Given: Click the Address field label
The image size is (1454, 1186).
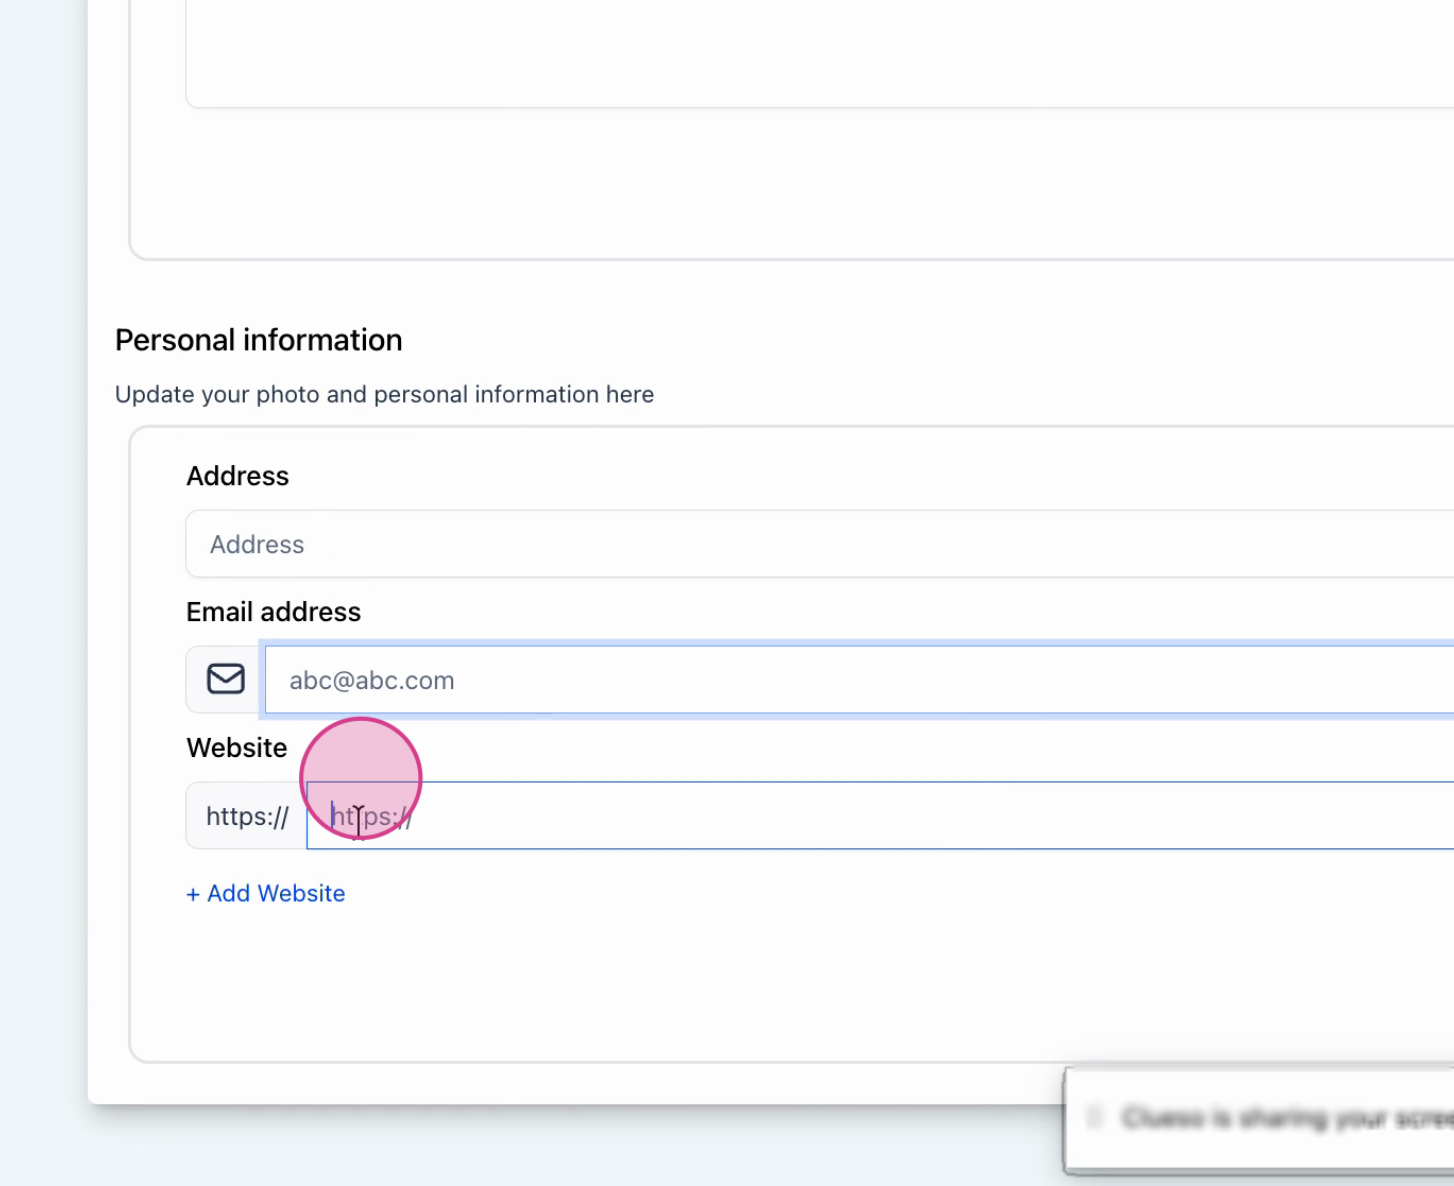Looking at the screenshot, I should [238, 476].
